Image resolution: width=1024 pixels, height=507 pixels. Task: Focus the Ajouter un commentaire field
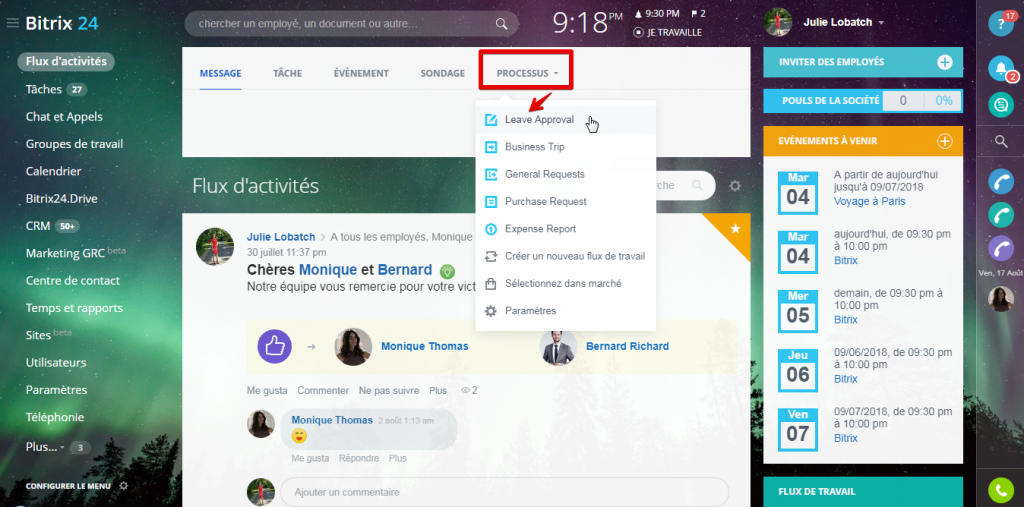point(504,492)
